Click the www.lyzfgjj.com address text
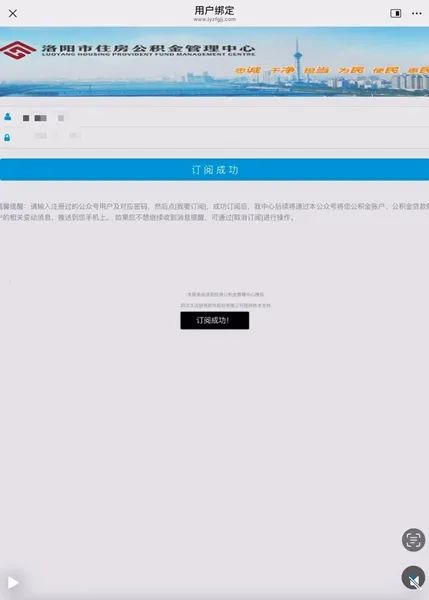The image size is (429, 600). (x=214, y=19)
